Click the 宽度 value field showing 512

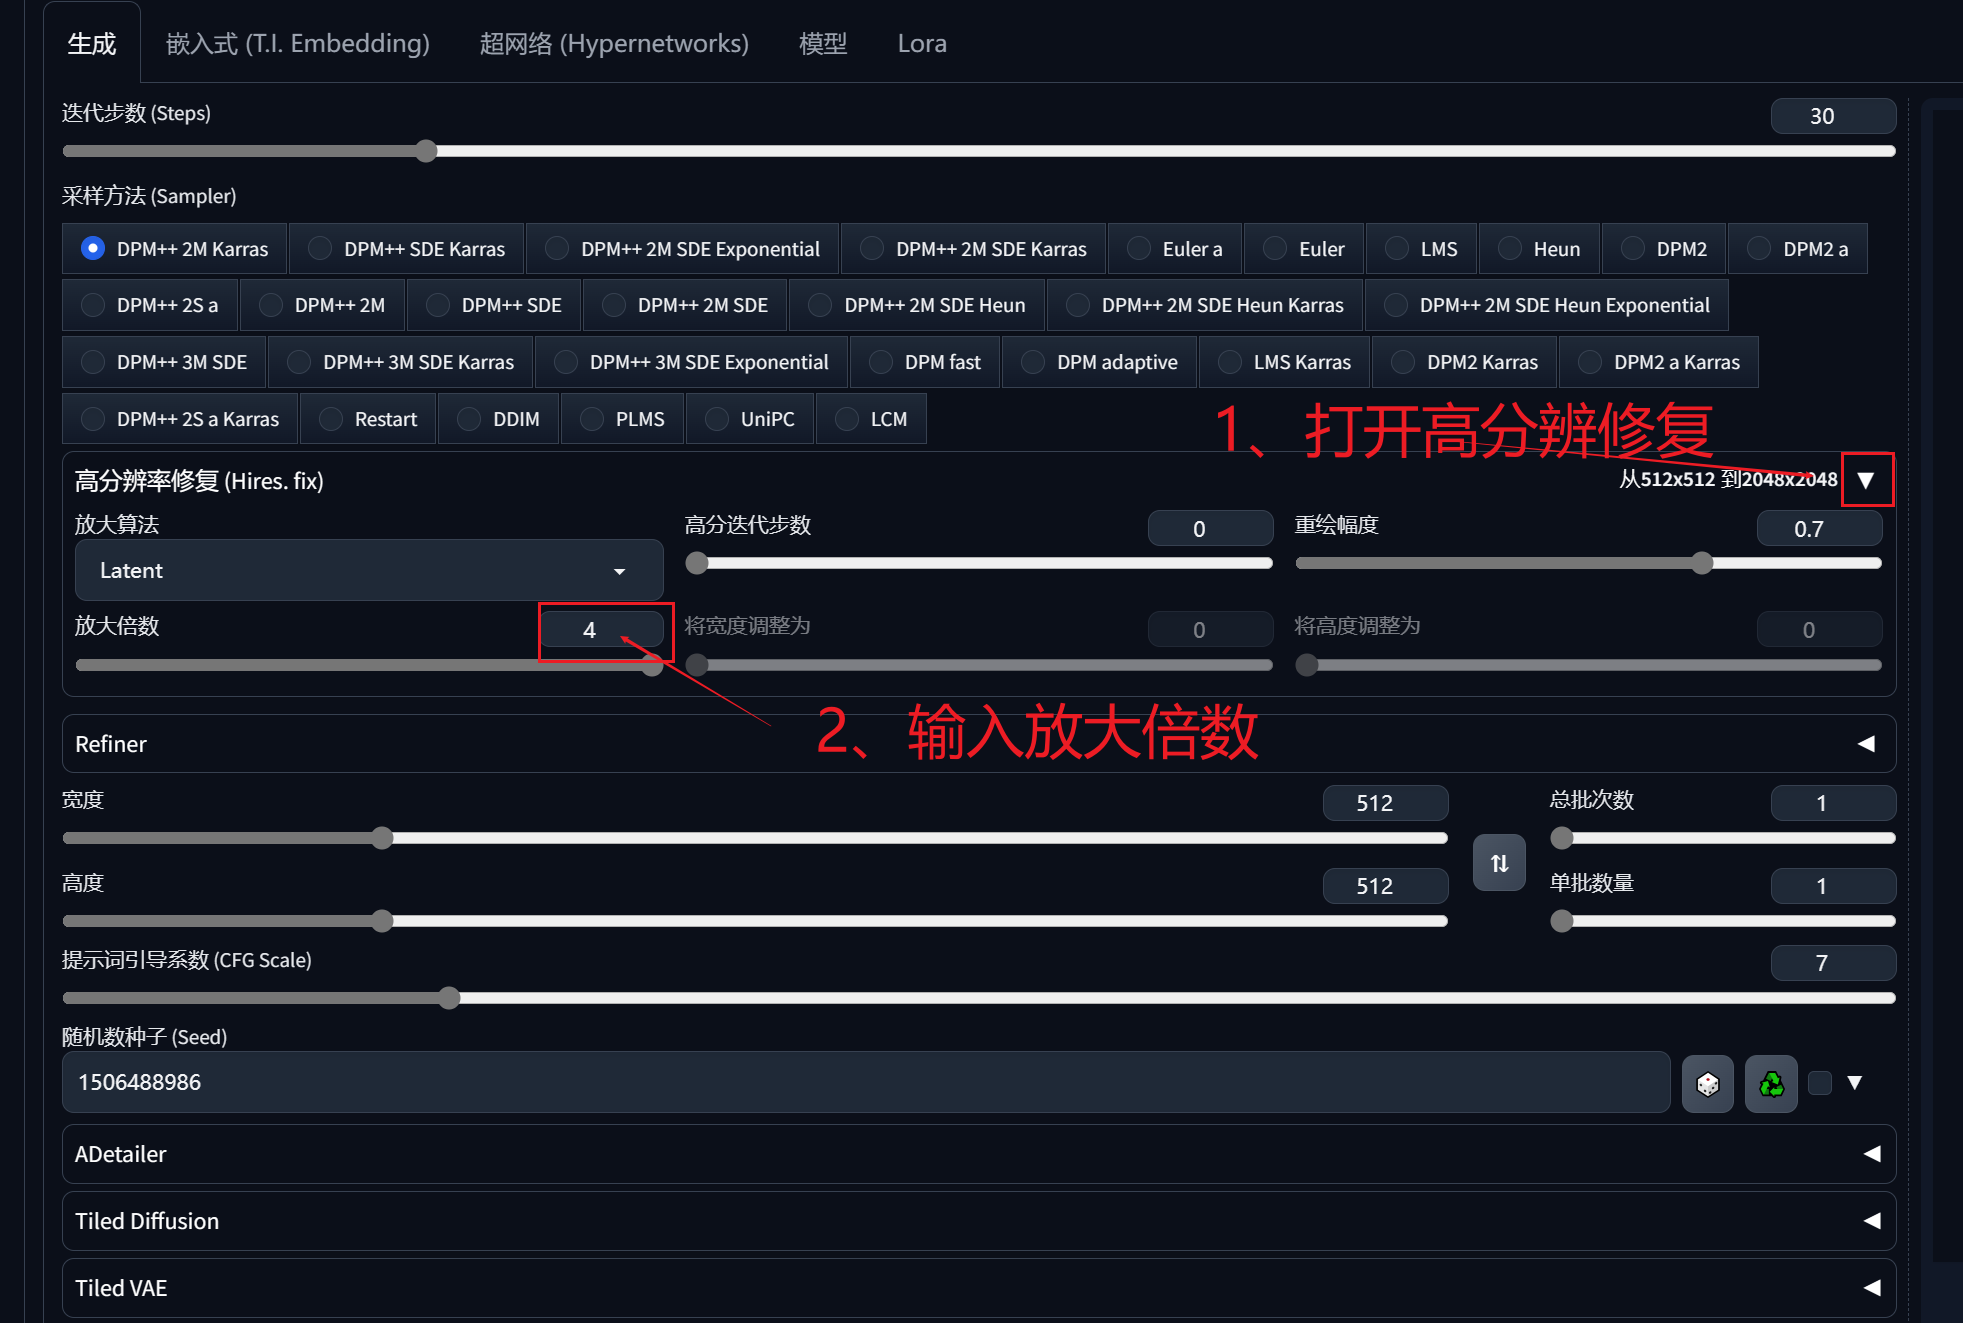[1385, 803]
